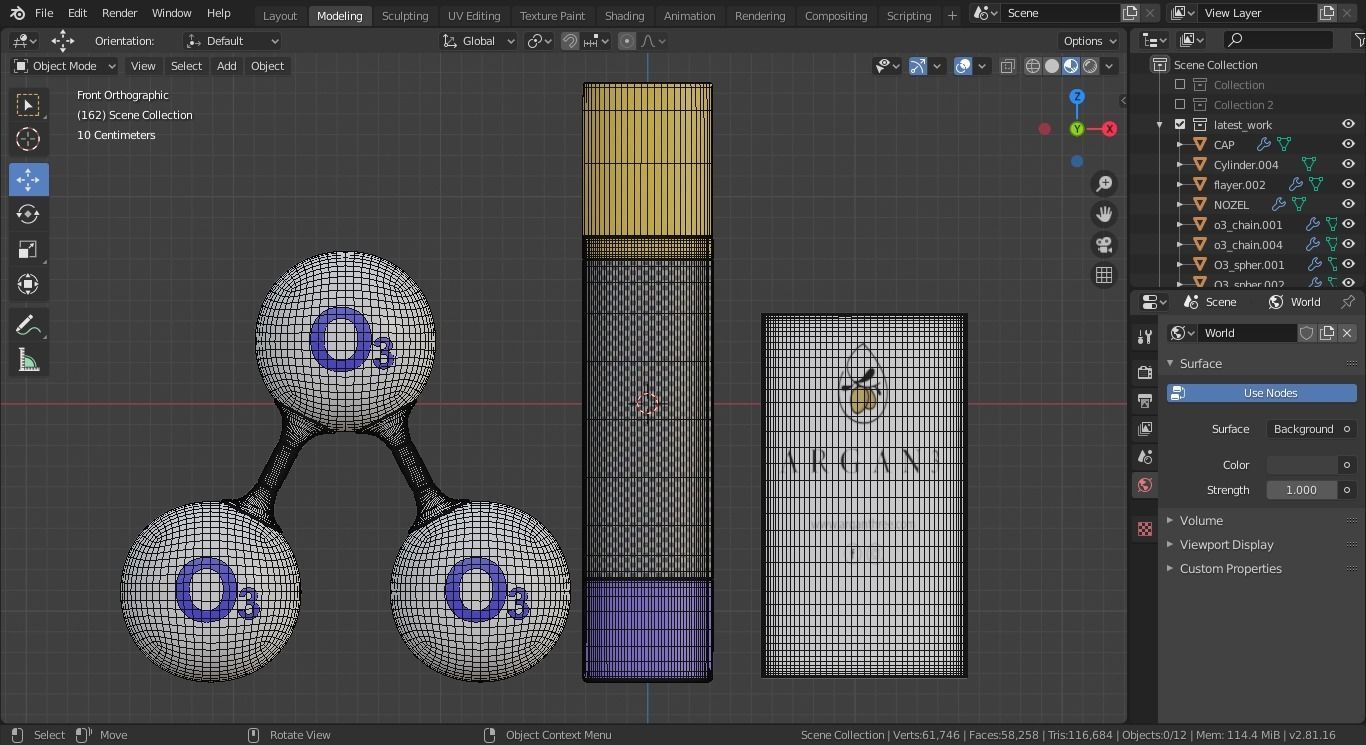This screenshot has width=1366, height=745.
Task: Hide flayer.002 using its eye icon
Action: [1348, 185]
